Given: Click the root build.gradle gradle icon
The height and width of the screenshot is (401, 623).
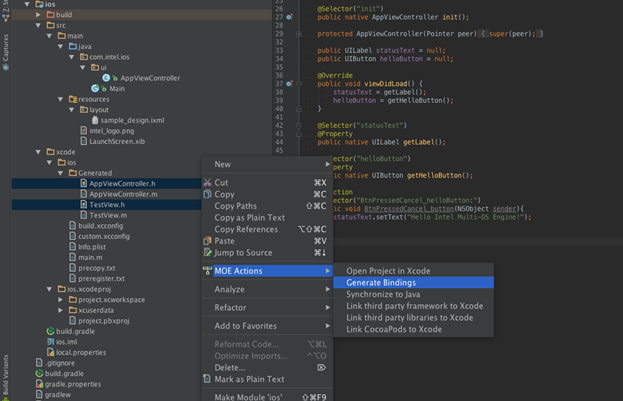Looking at the screenshot, I should 39,373.
